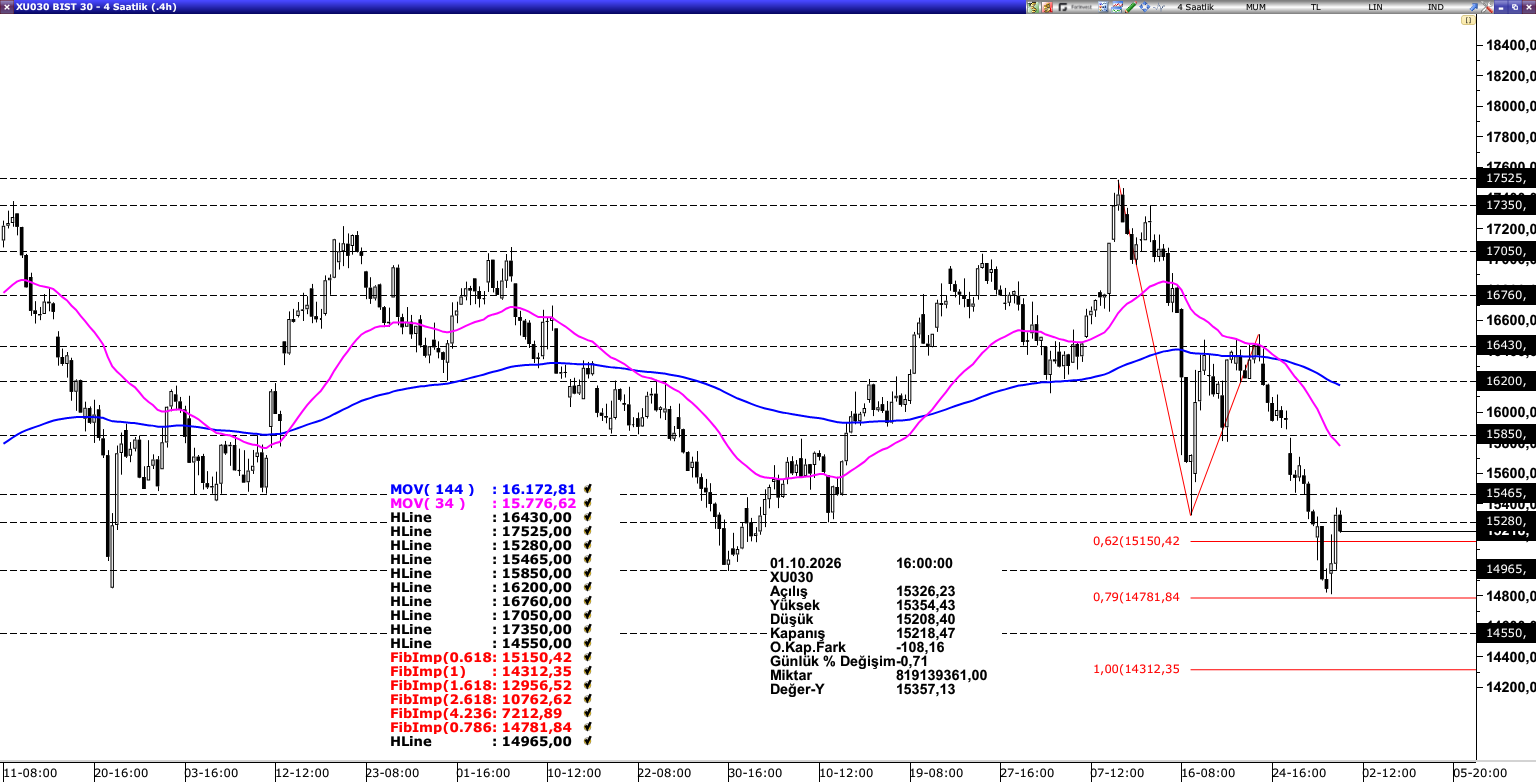The height and width of the screenshot is (782, 1536).
Task: Click the blue four-arrow move icon
Action: click(1144, 7)
